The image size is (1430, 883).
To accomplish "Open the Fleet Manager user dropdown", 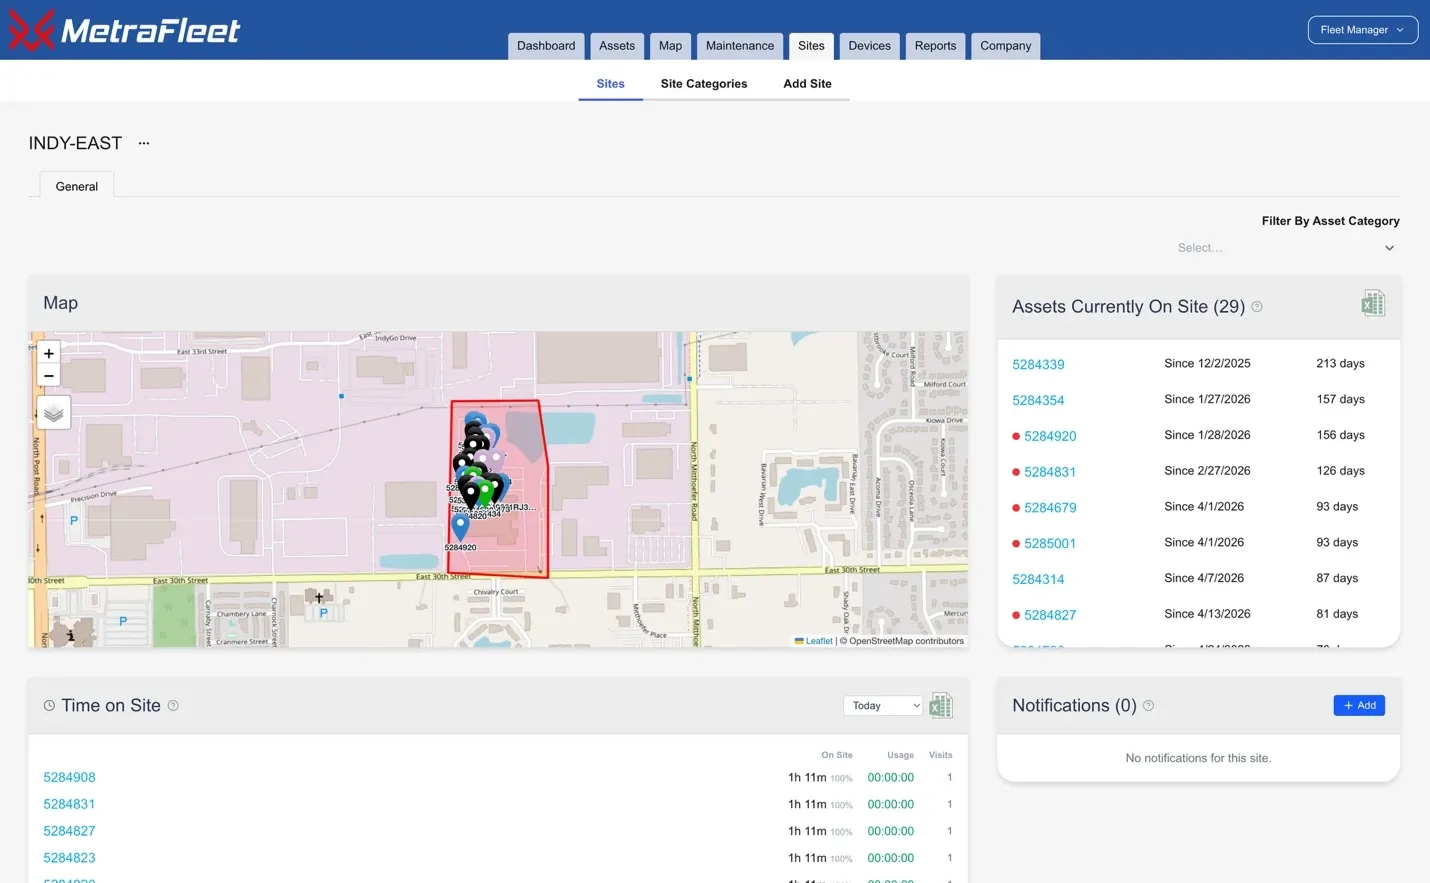I will click(1362, 30).
